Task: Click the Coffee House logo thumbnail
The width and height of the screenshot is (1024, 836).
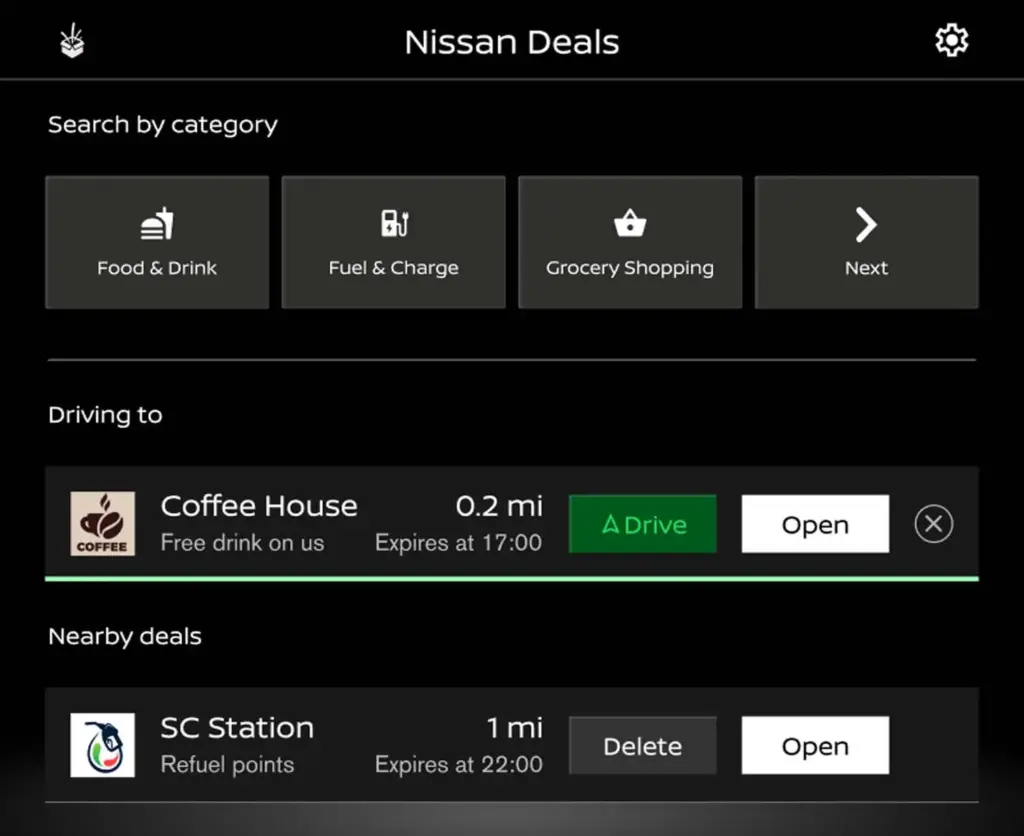Action: tap(103, 523)
